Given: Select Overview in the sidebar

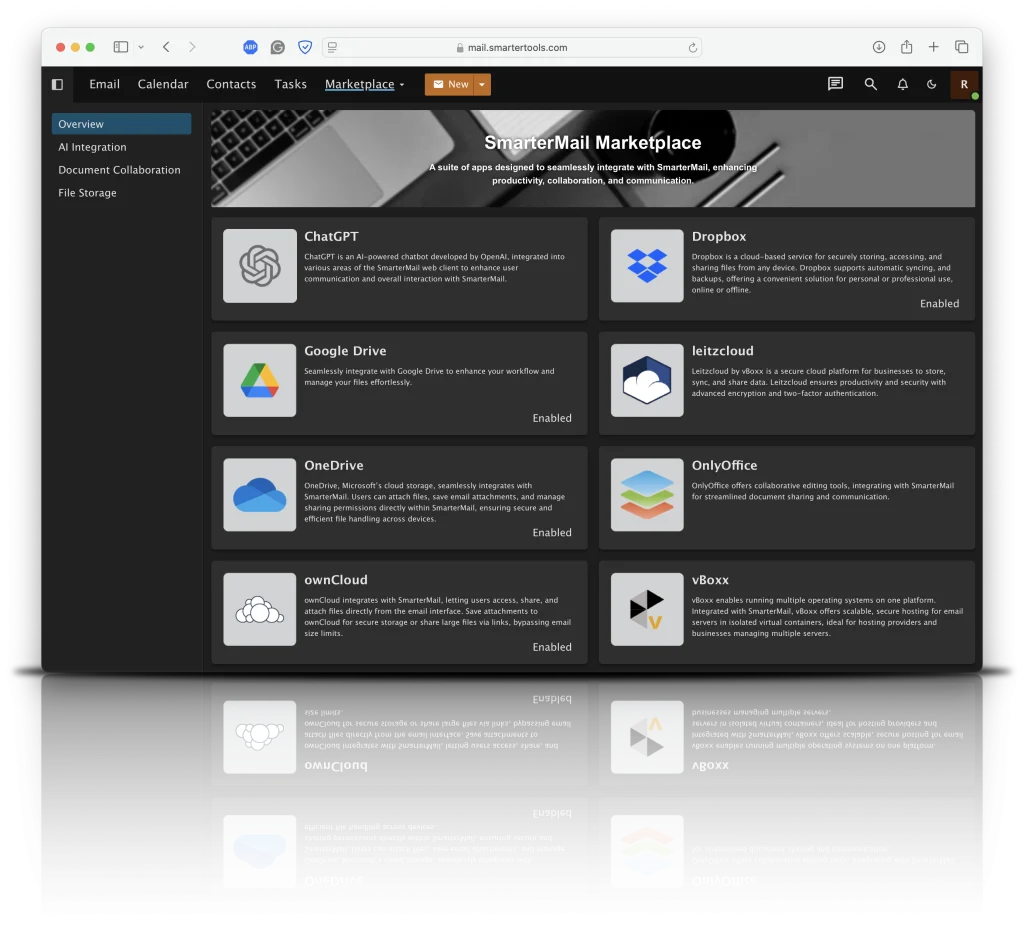Looking at the screenshot, I should click(x=121, y=124).
